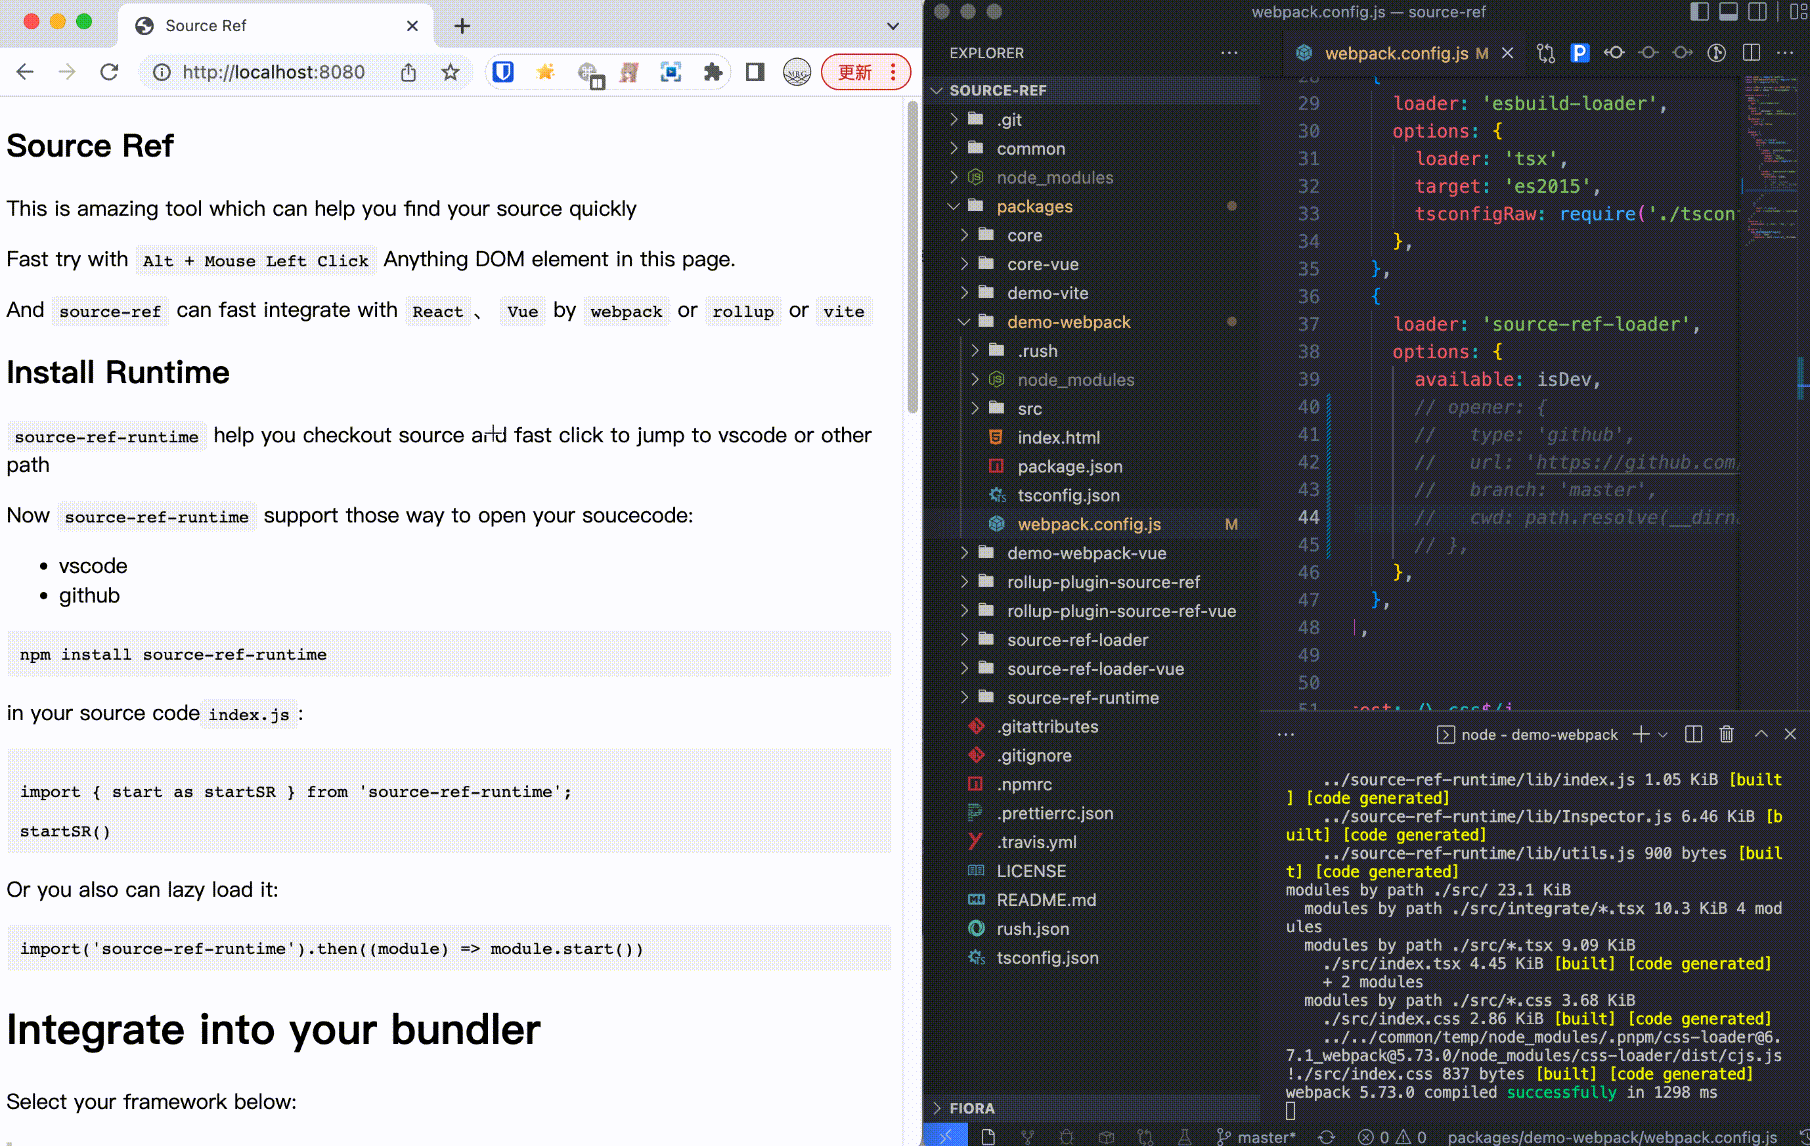
Task: Open the remote window indicator in status bar
Action: click(x=945, y=1136)
